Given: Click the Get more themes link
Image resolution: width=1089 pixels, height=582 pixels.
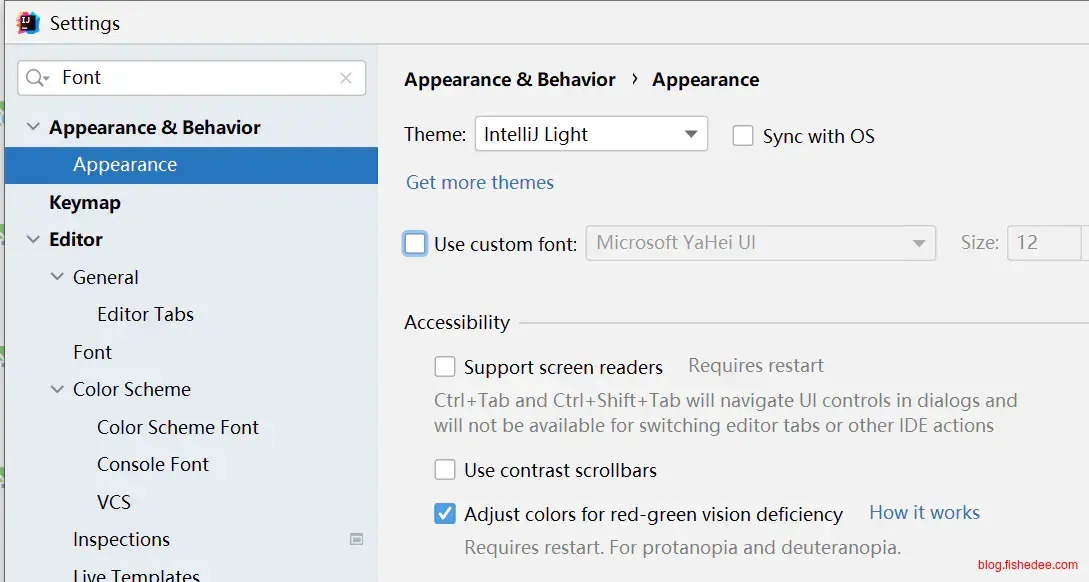Looking at the screenshot, I should tap(480, 182).
